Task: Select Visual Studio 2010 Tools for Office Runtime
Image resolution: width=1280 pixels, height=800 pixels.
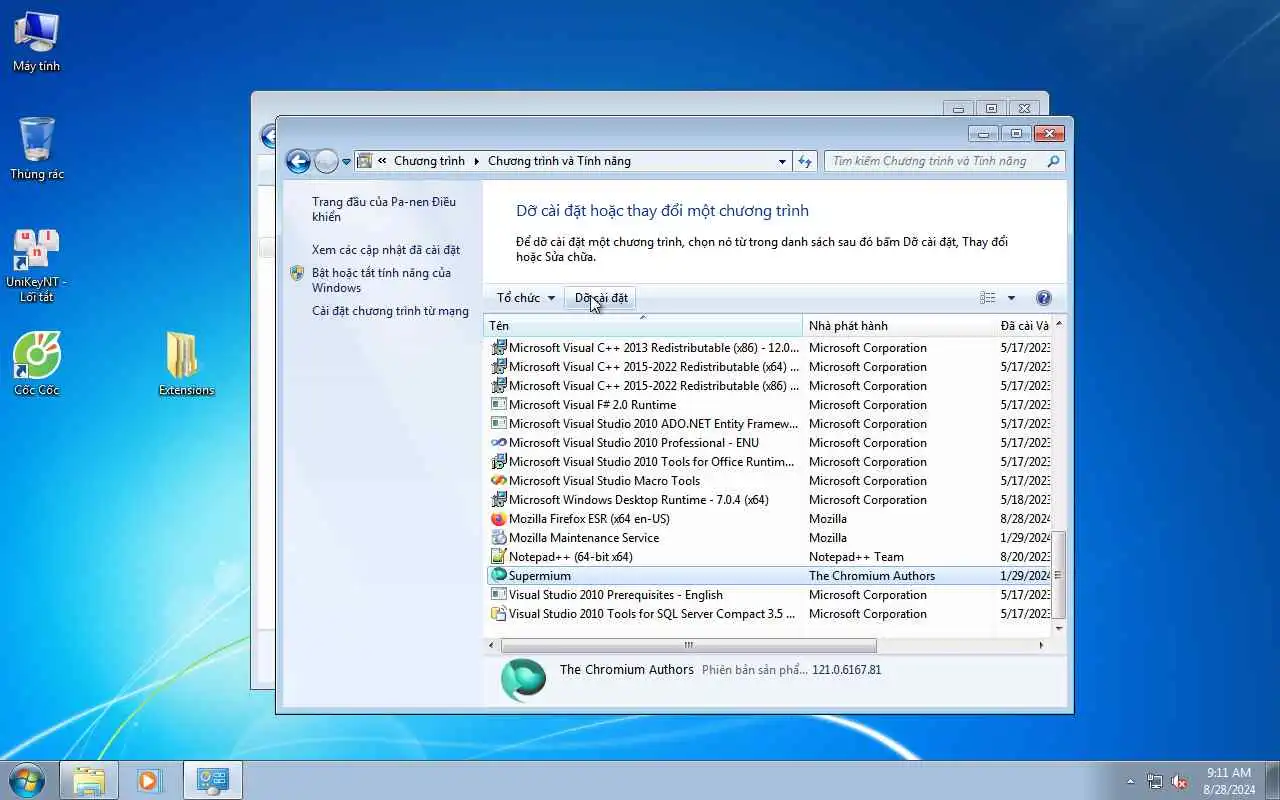Action: [x=768, y=461]
